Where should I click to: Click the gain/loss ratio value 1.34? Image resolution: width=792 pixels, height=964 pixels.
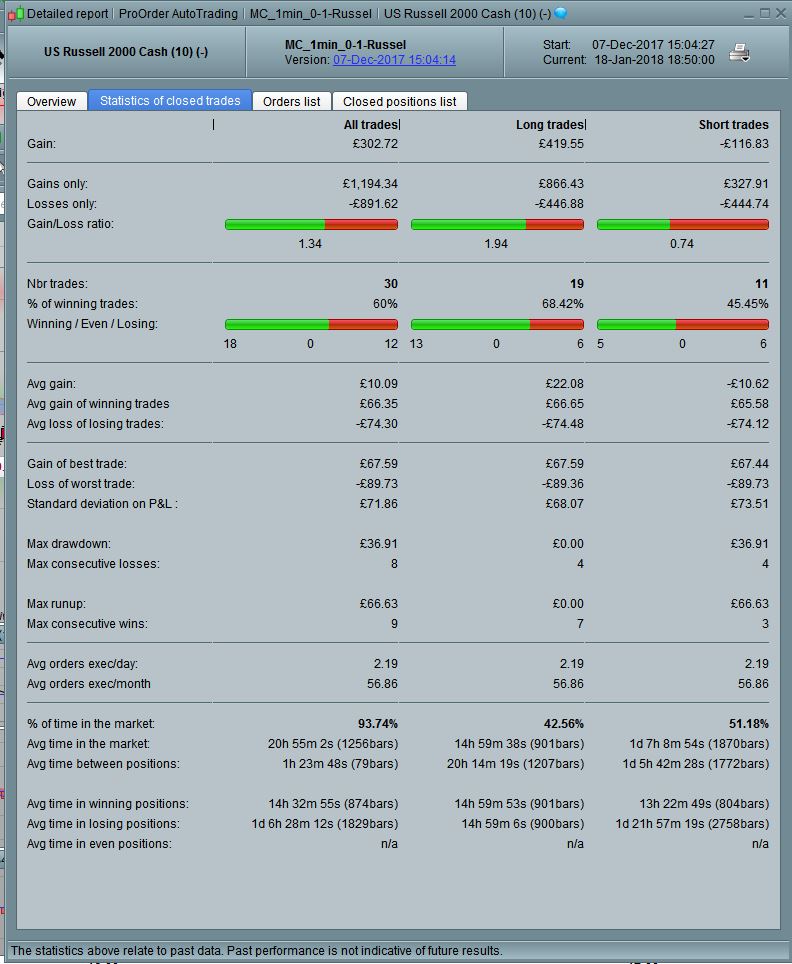coord(310,244)
